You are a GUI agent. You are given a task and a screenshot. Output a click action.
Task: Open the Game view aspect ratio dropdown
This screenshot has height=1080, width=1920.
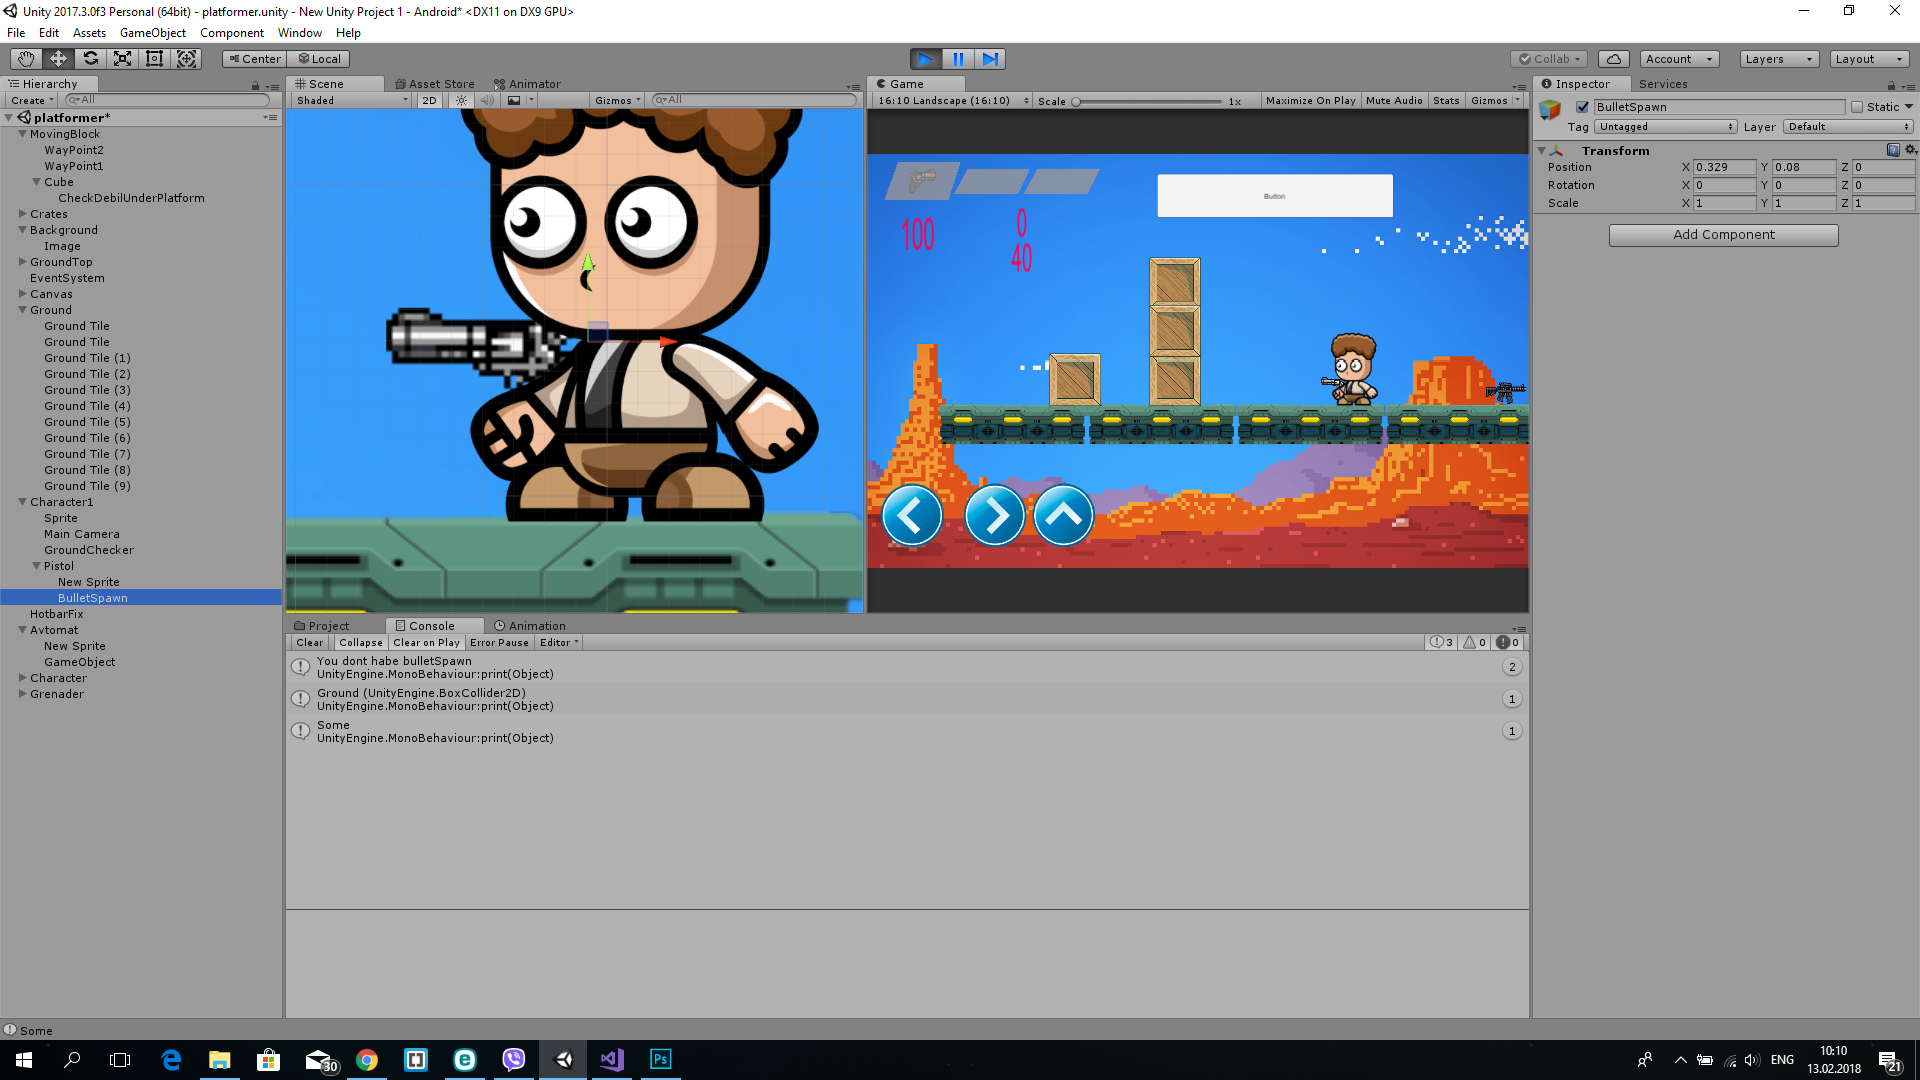pos(952,100)
